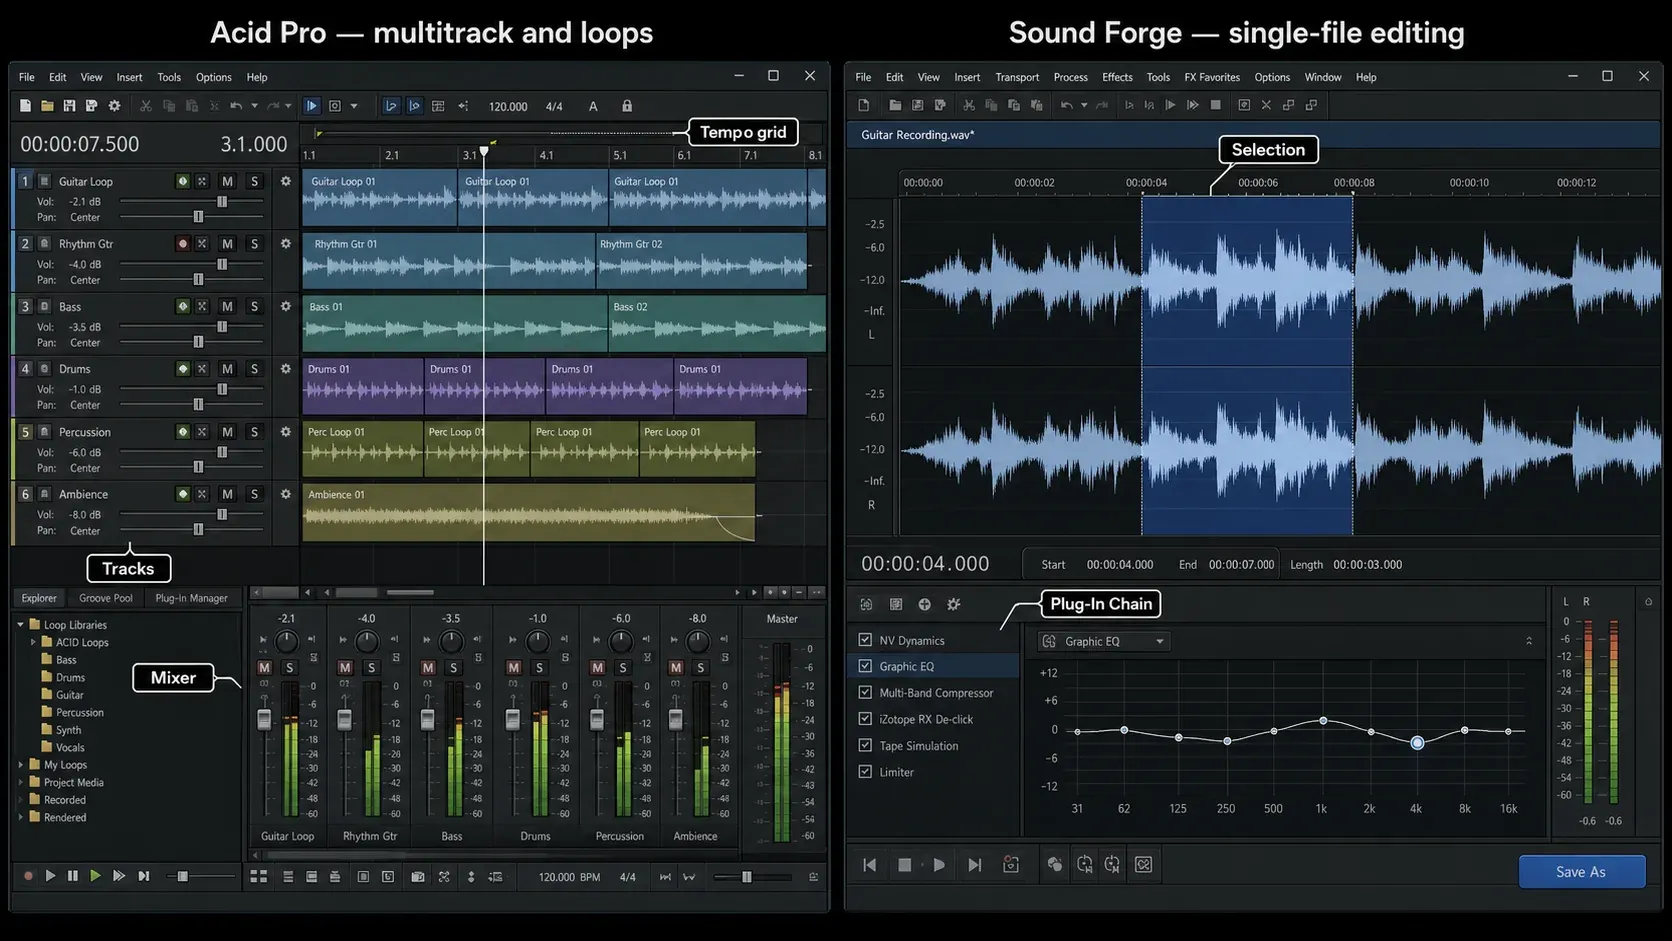
Task: Click Play in Sound Forge bottom transport
Action: [x=939, y=865]
